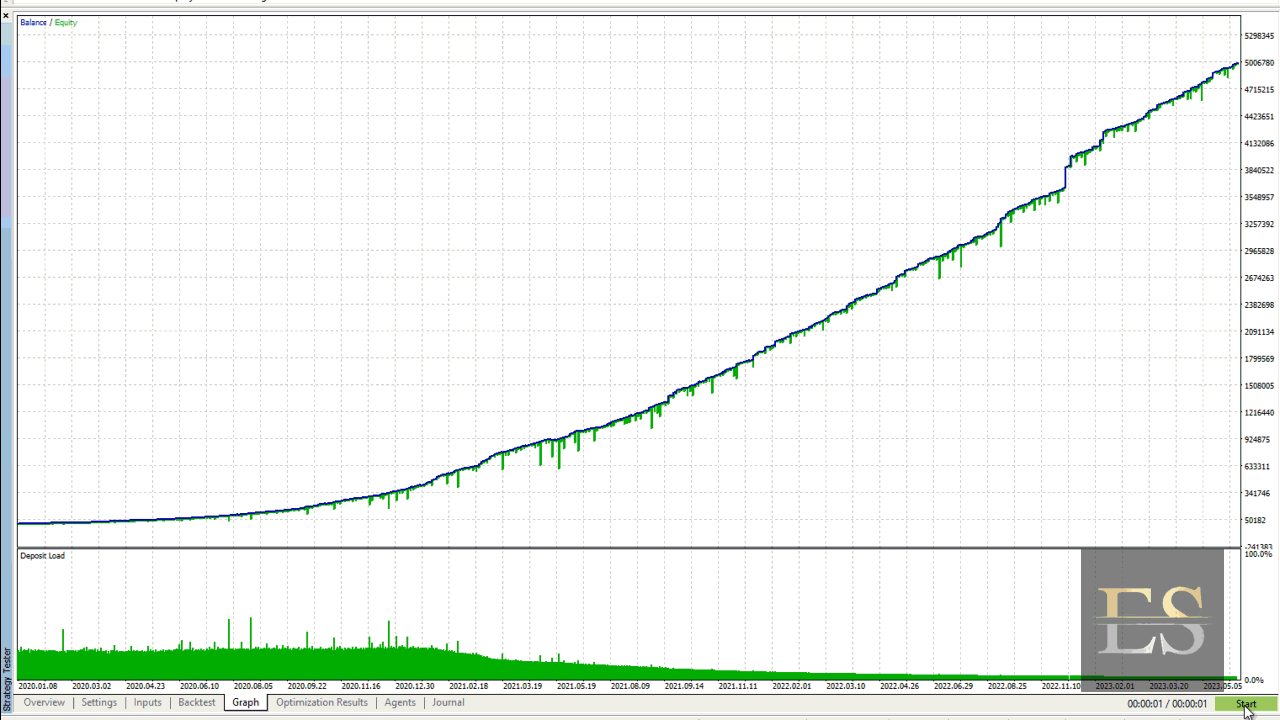Image resolution: width=1280 pixels, height=720 pixels.
Task: Click the 2020.06.10 date label
Action: tap(199, 687)
